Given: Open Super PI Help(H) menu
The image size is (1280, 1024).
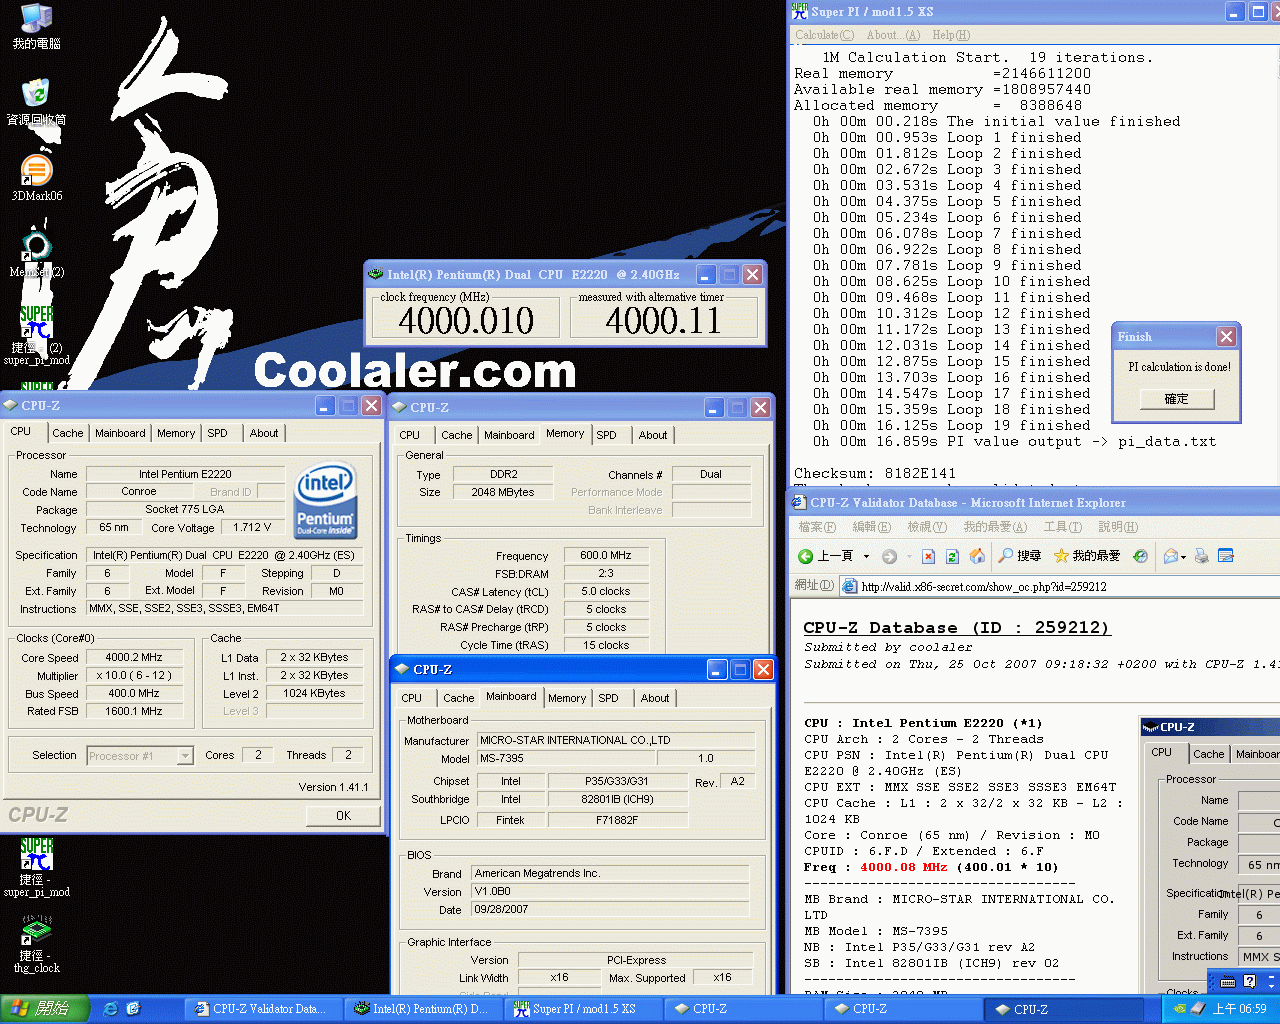Looking at the screenshot, I should coord(951,35).
